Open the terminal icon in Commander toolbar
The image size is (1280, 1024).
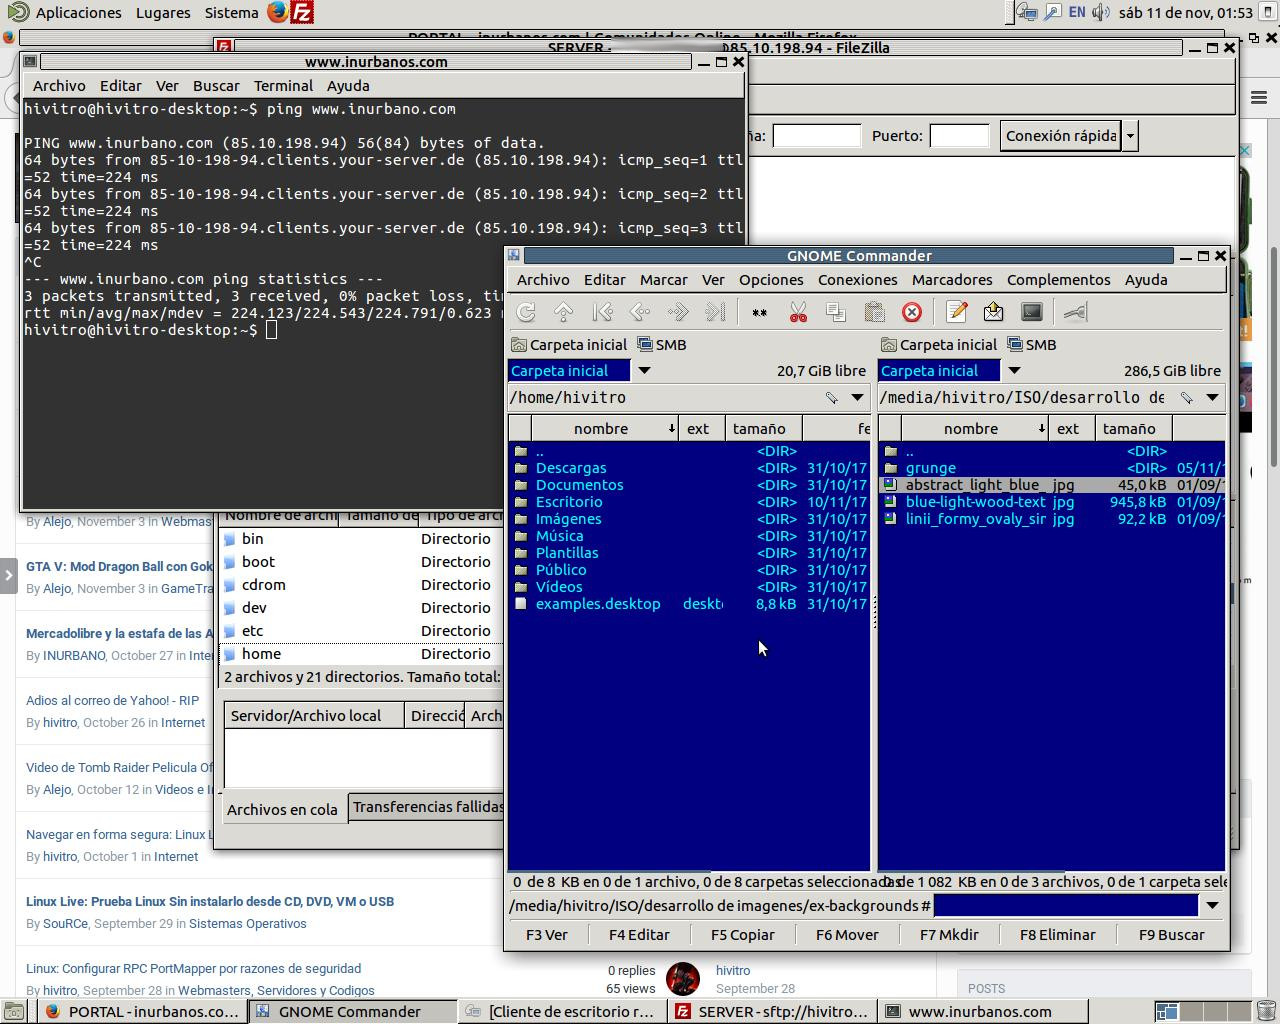point(1031,312)
